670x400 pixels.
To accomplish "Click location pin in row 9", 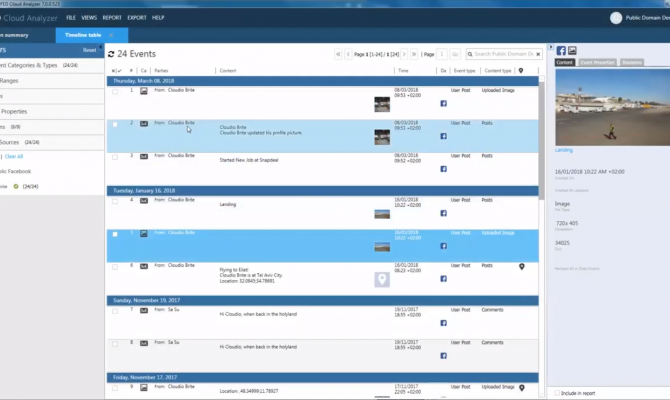I will (x=522, y=388).
